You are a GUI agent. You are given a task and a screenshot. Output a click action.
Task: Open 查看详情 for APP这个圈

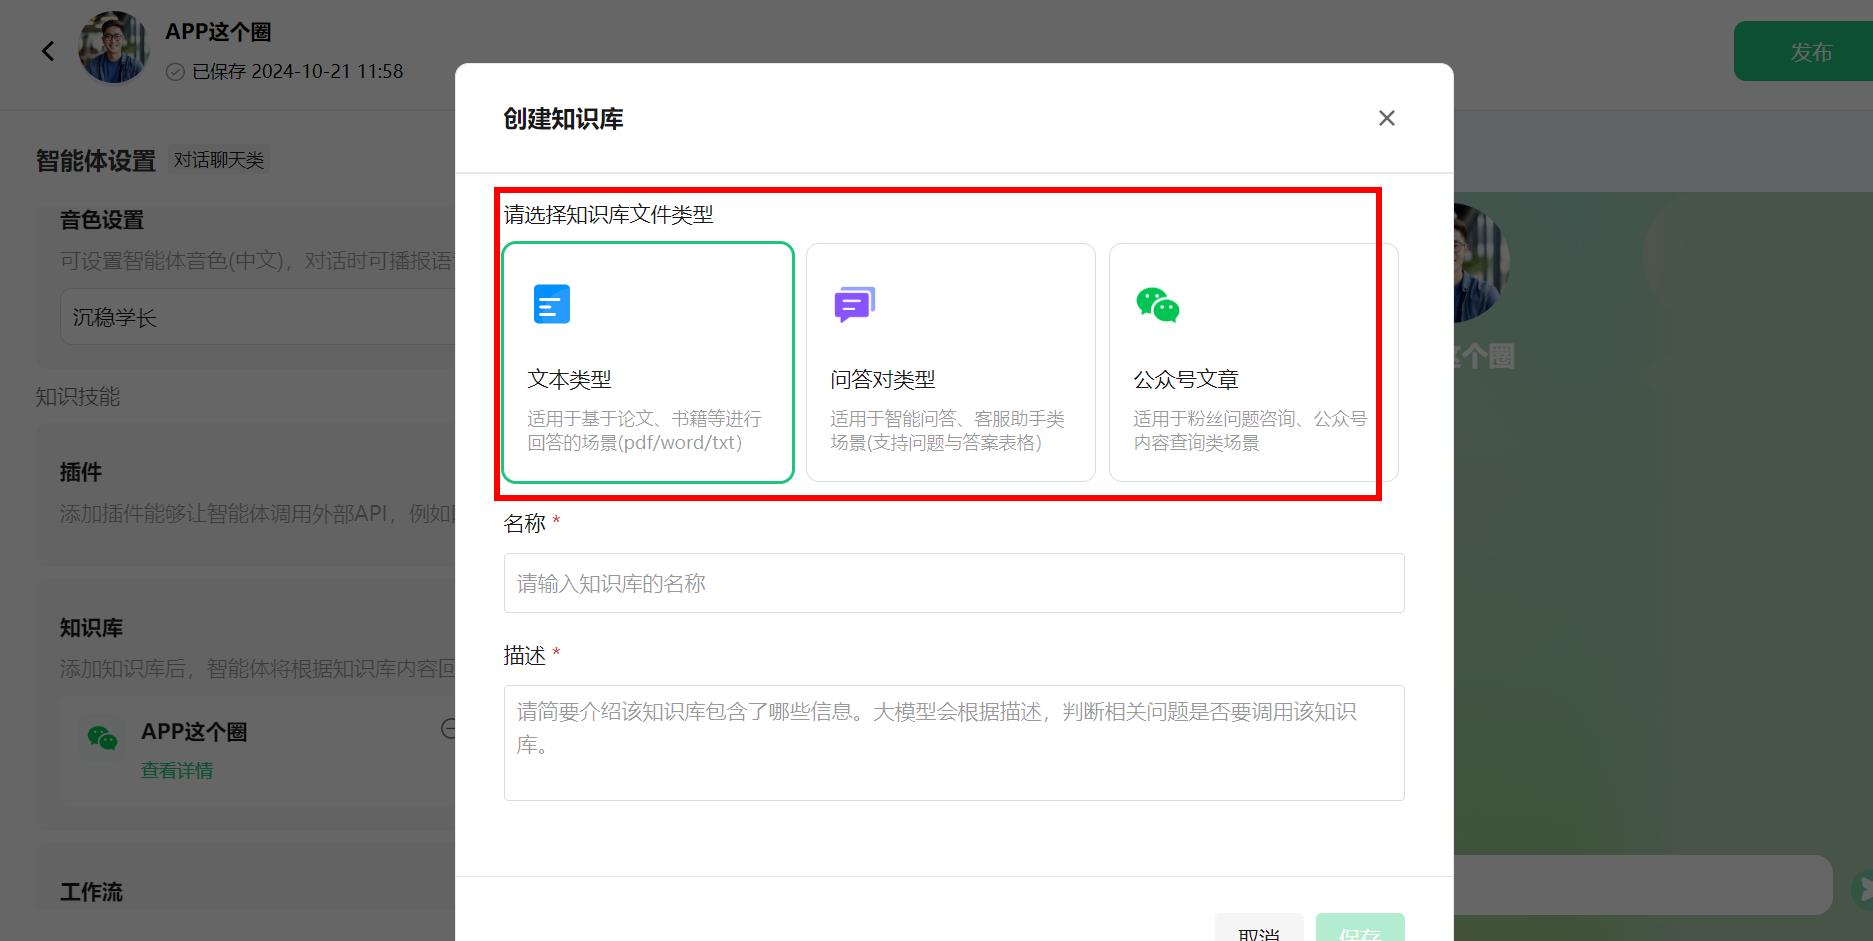177,770
